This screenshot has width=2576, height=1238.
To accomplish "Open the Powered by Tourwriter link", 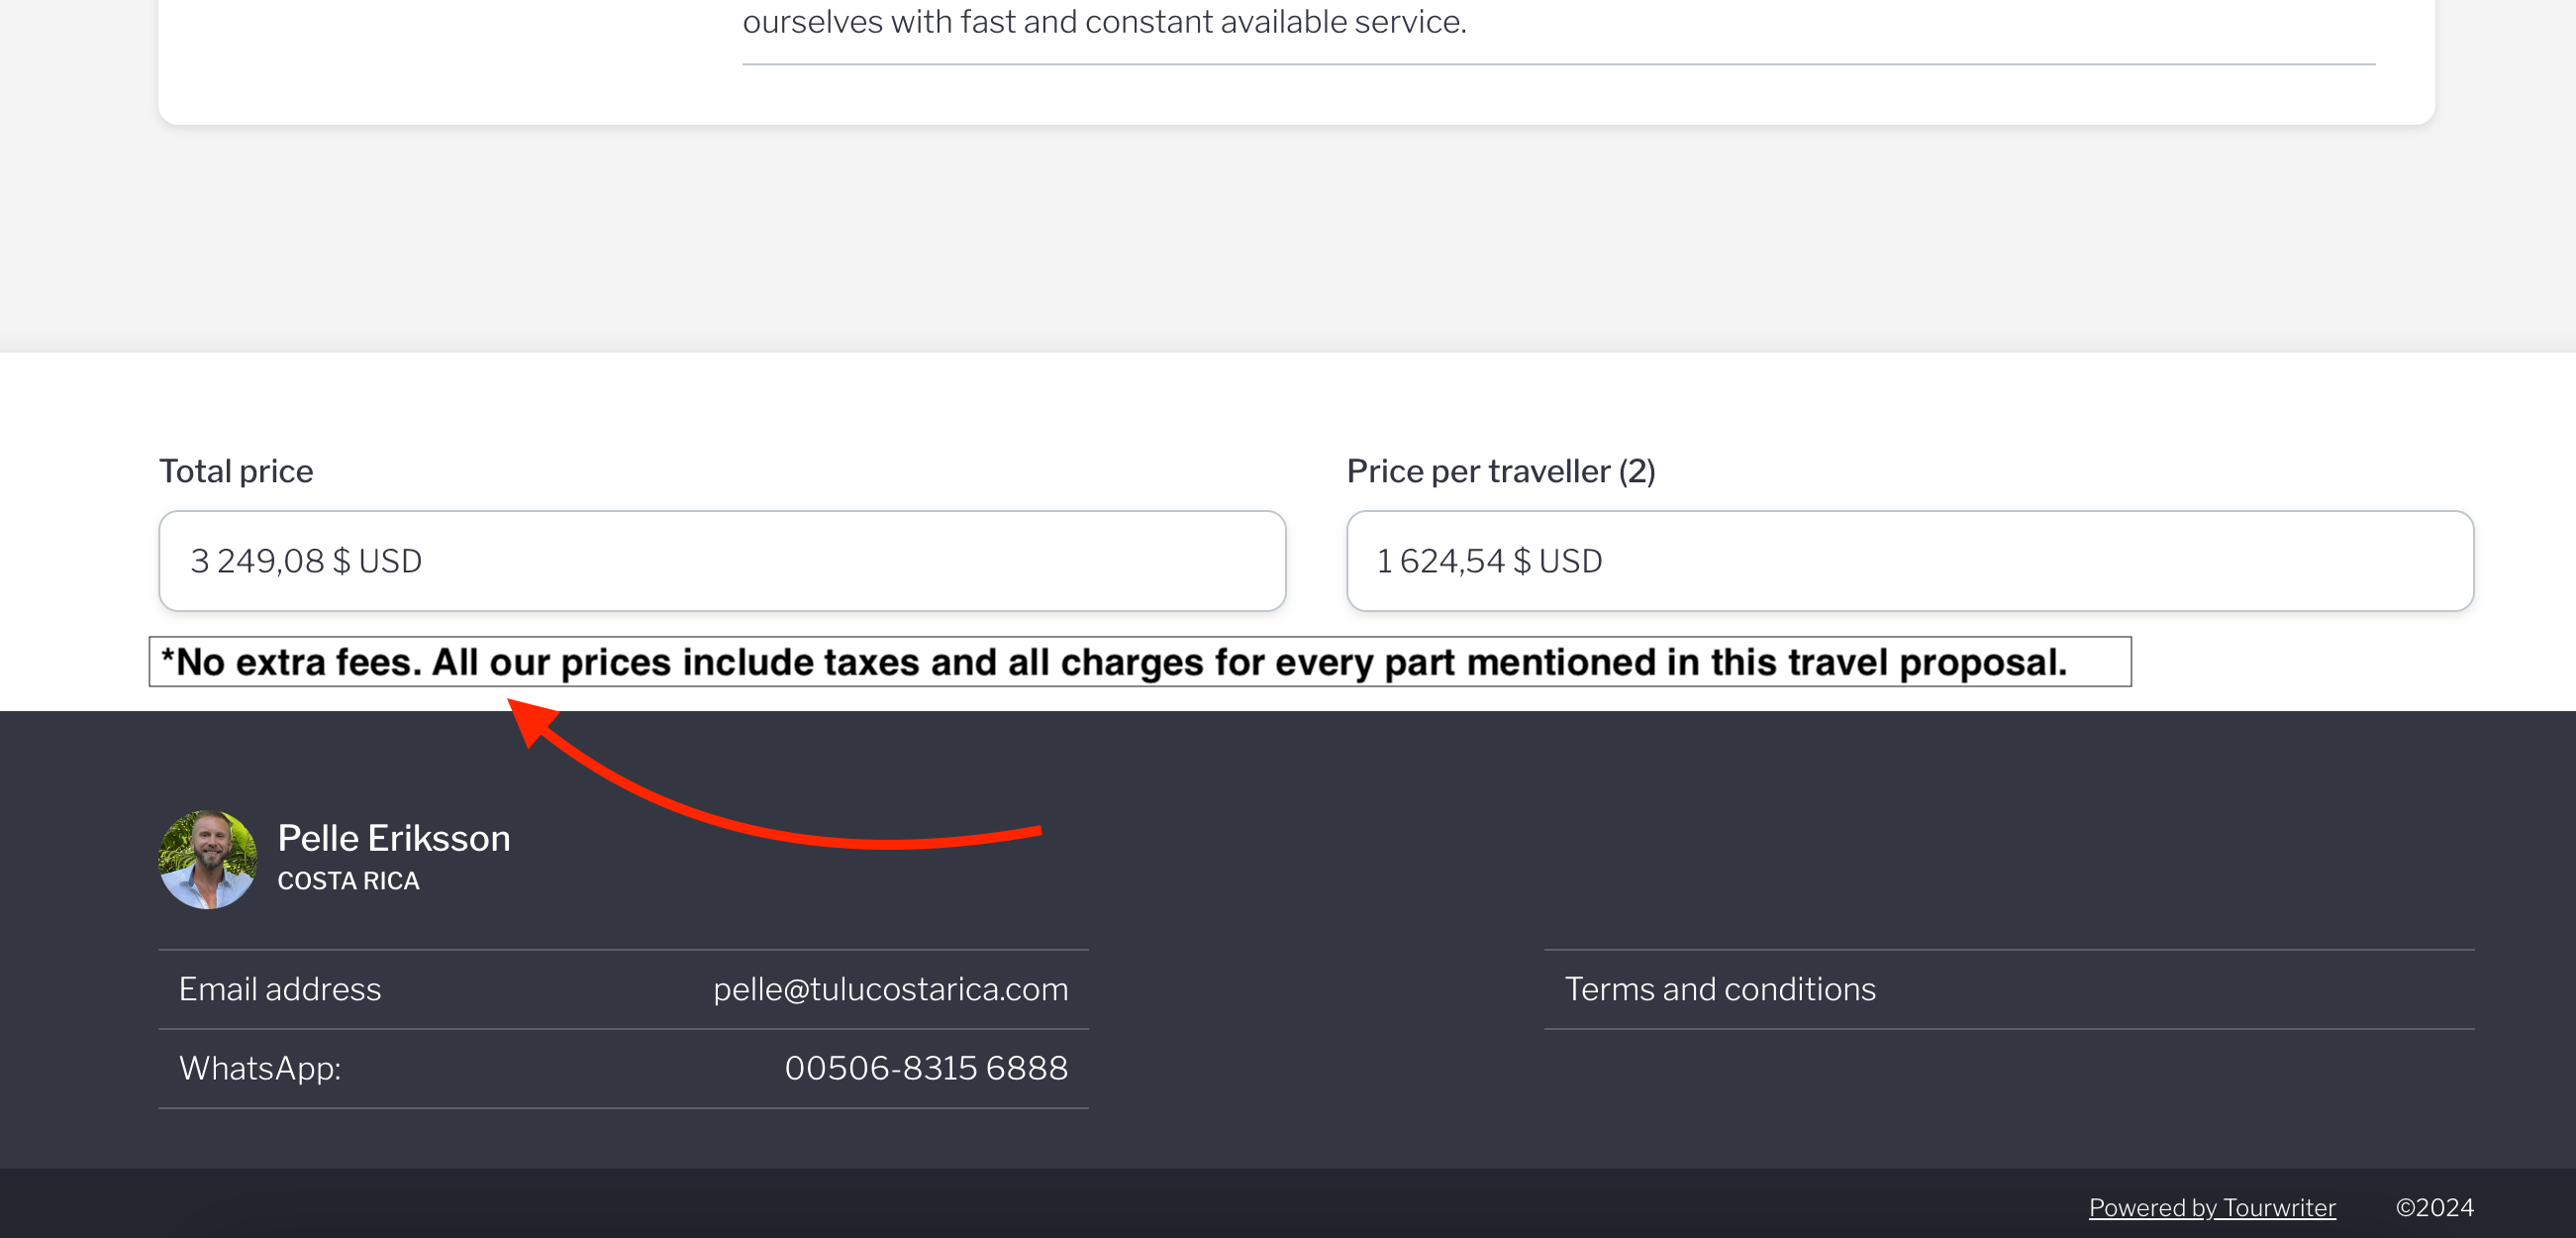I will point(2211,1208).
